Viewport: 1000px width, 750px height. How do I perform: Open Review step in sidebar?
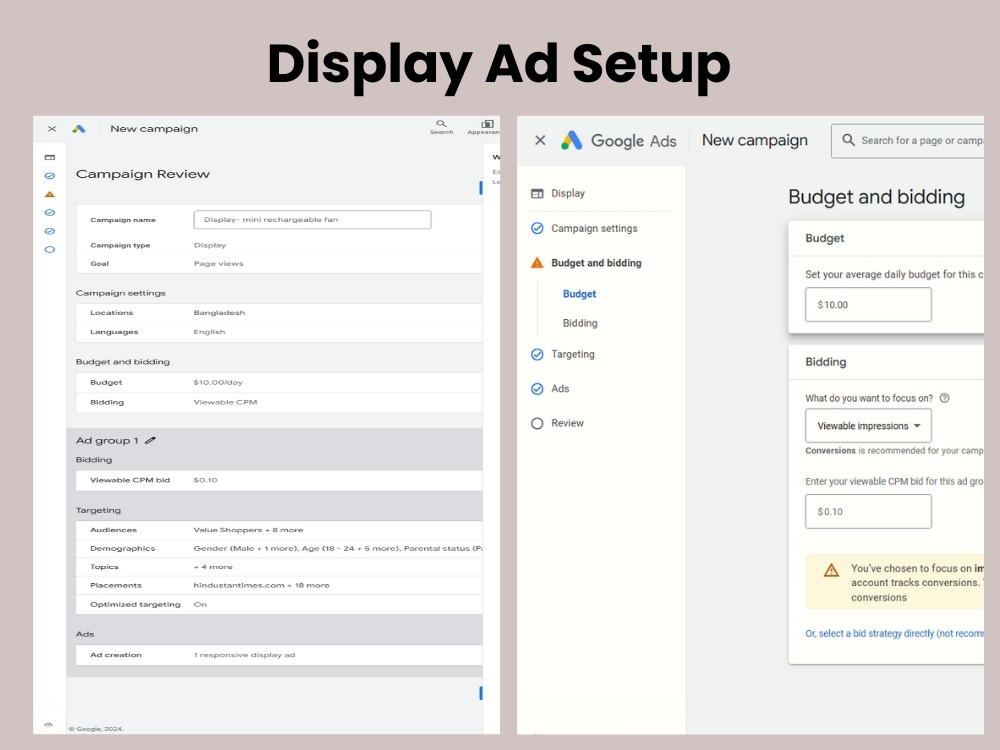567,423
